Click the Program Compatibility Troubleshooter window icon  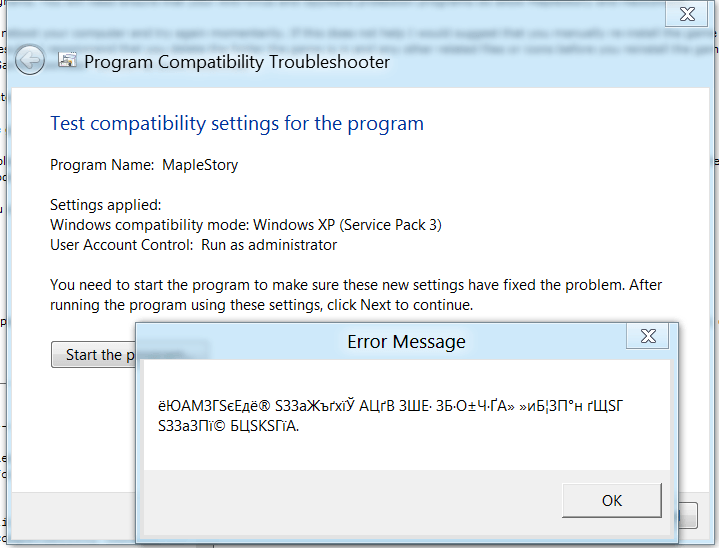[x=67, y=60]
